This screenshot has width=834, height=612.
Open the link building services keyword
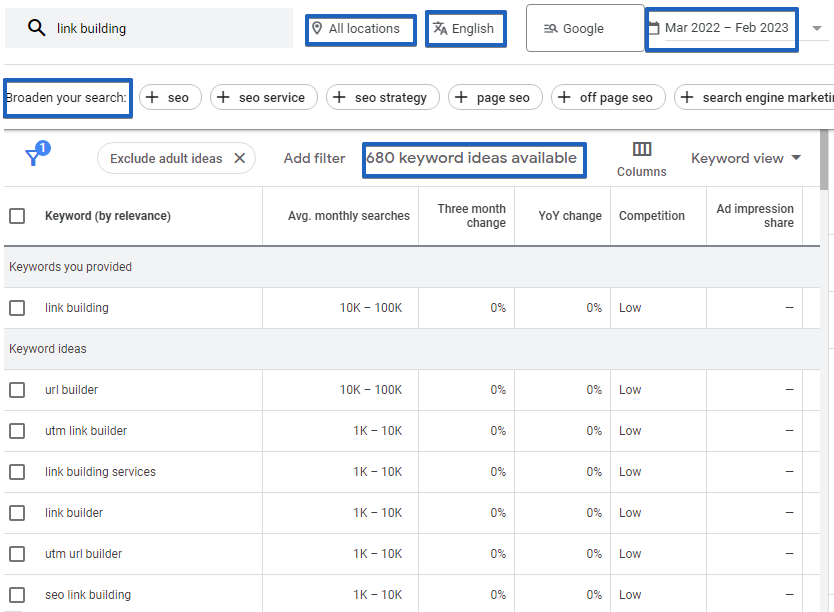[100, 471]
